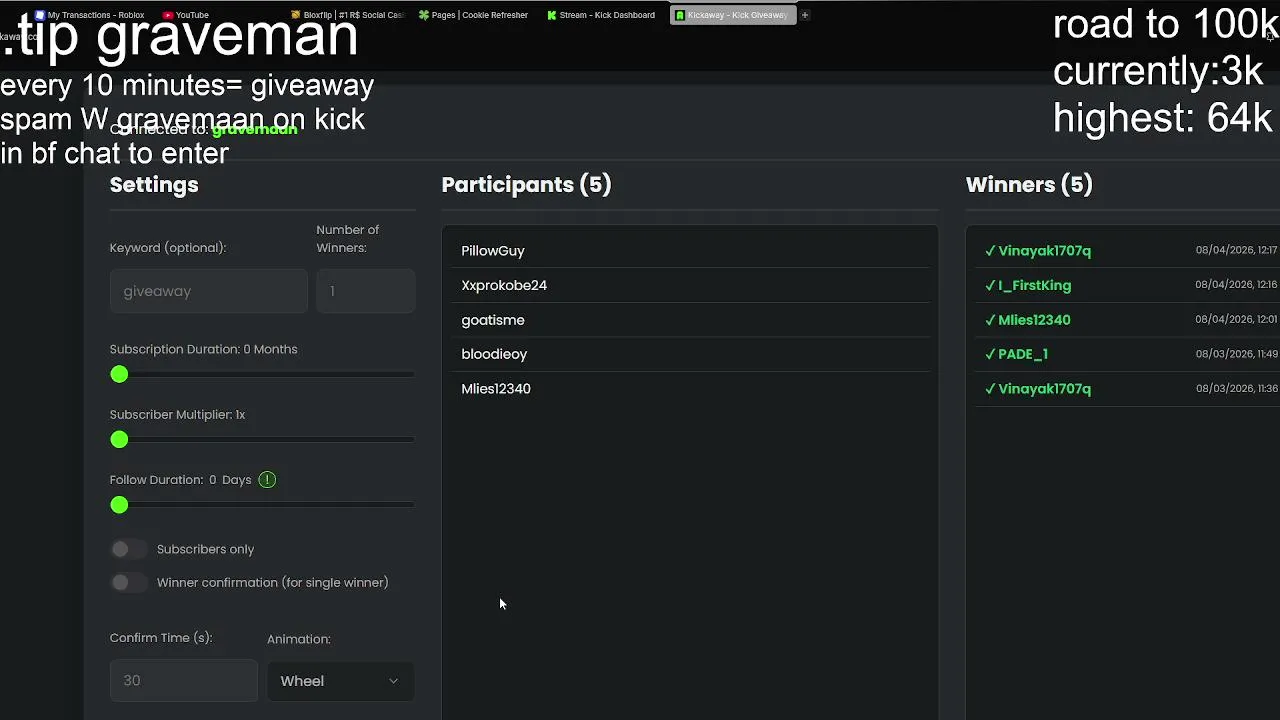Toggle Winner confirmation for single winner
This screenshot has width=1280, height=720.
128,582
